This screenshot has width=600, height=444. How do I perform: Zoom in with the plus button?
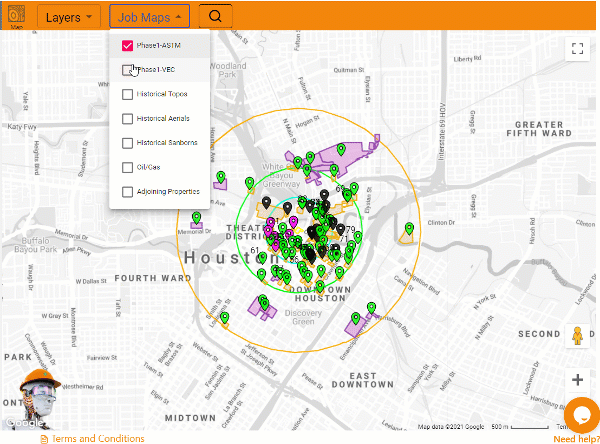(x=577, y=380)
